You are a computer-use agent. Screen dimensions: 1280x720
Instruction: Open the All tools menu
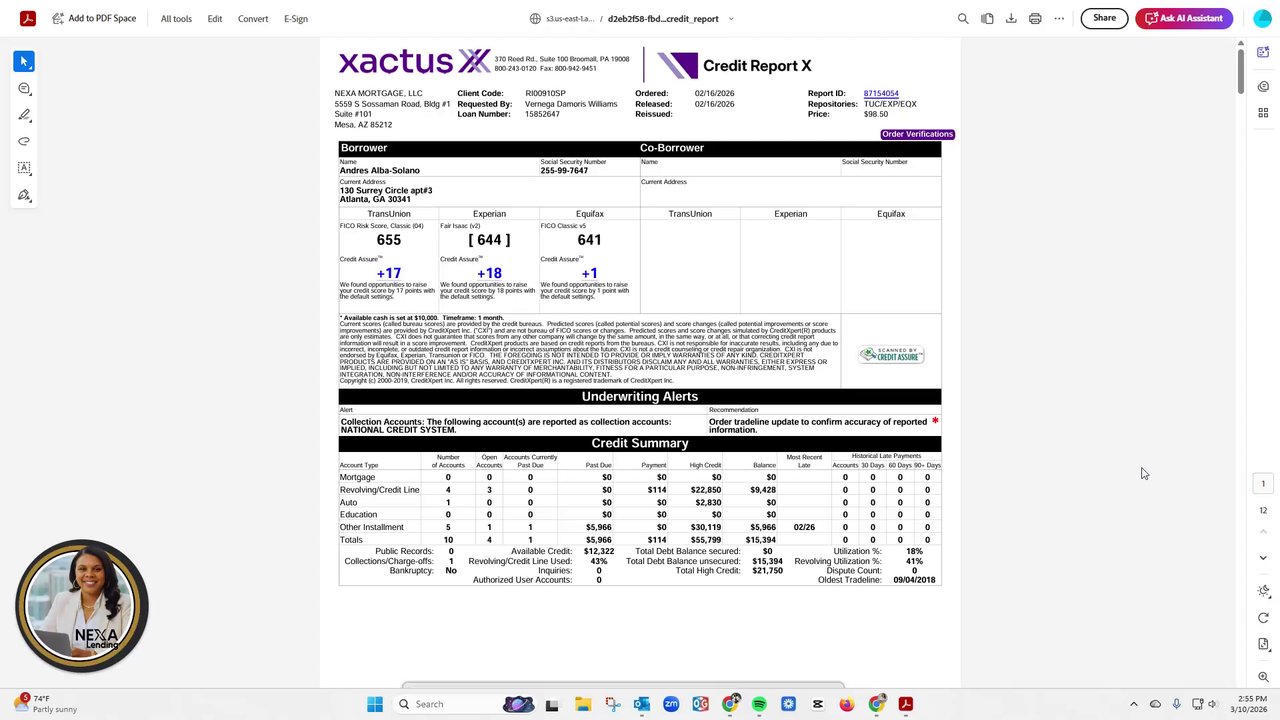click(x=176, y=18)
